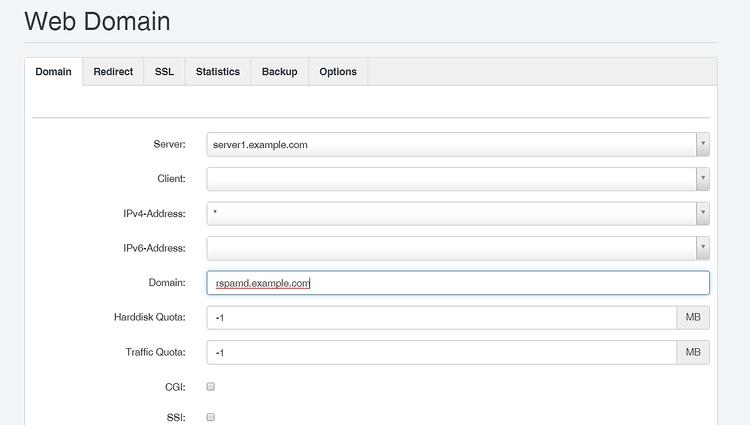Image resolution: width=750 pixels, height=425 pixels.
Task: Click the MB unit beside Harddisk Quota
Action: tap(693, 318)
